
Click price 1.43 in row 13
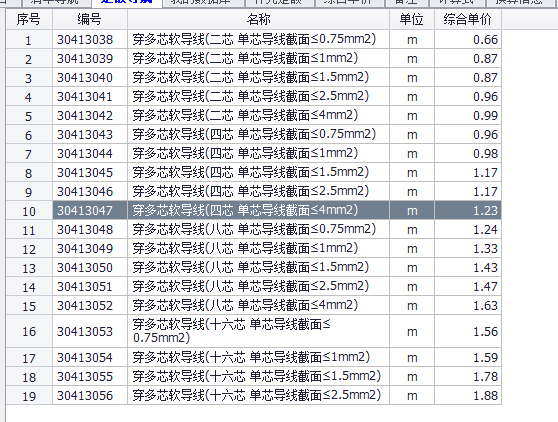(468, 268)
